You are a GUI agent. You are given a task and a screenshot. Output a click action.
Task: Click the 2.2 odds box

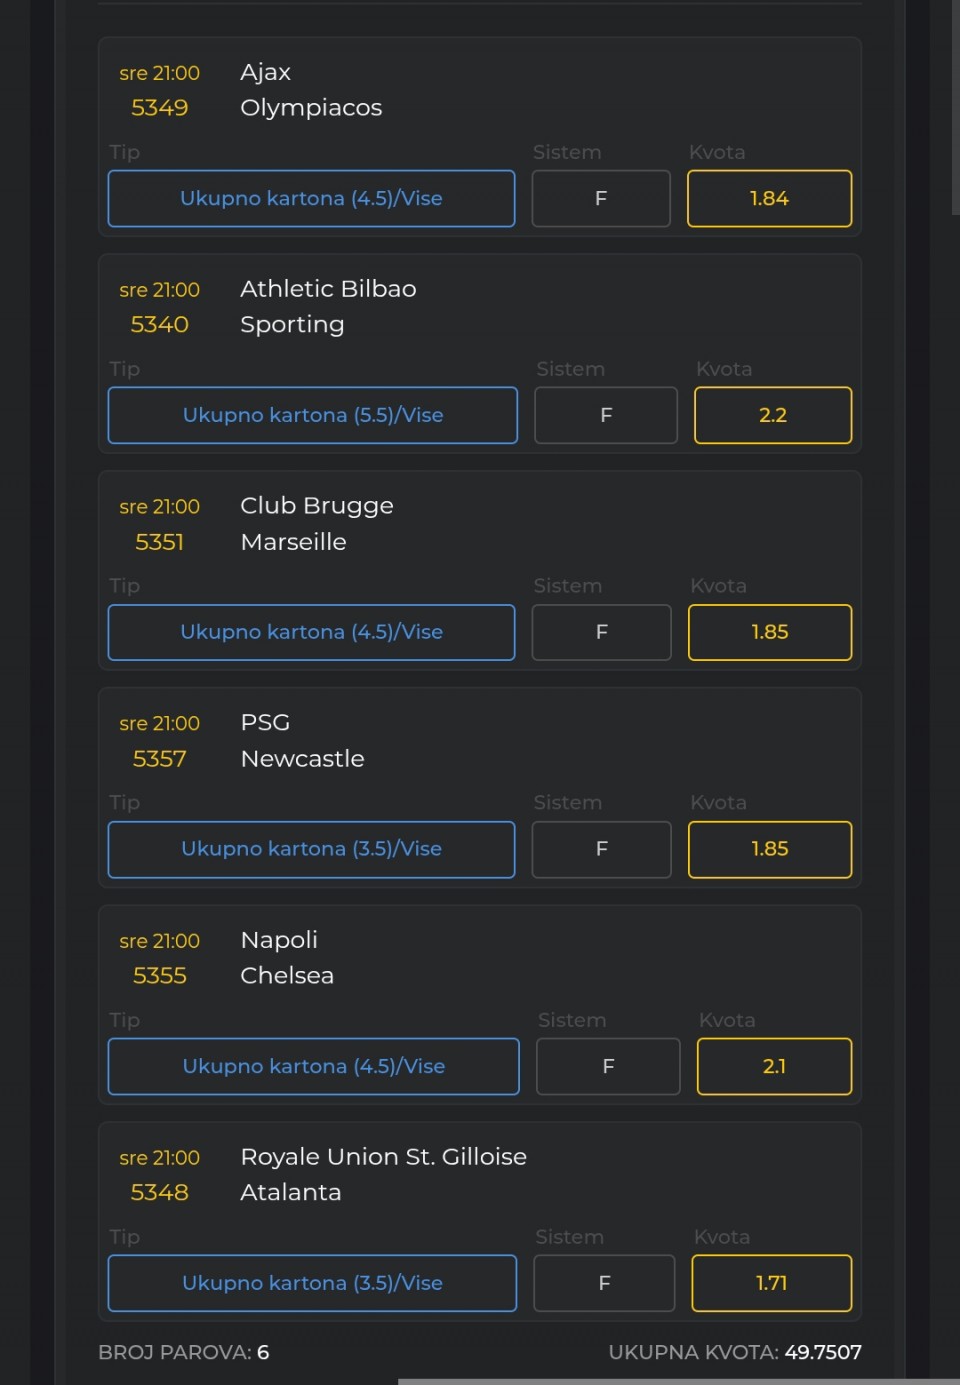pyautogui.click(x=773, y=415)
